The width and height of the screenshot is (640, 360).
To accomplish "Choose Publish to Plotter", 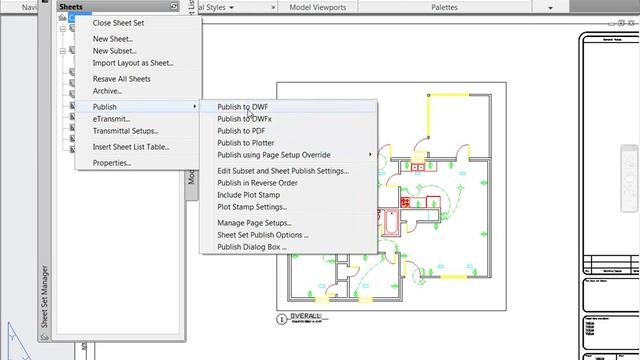I will point(245,143).
